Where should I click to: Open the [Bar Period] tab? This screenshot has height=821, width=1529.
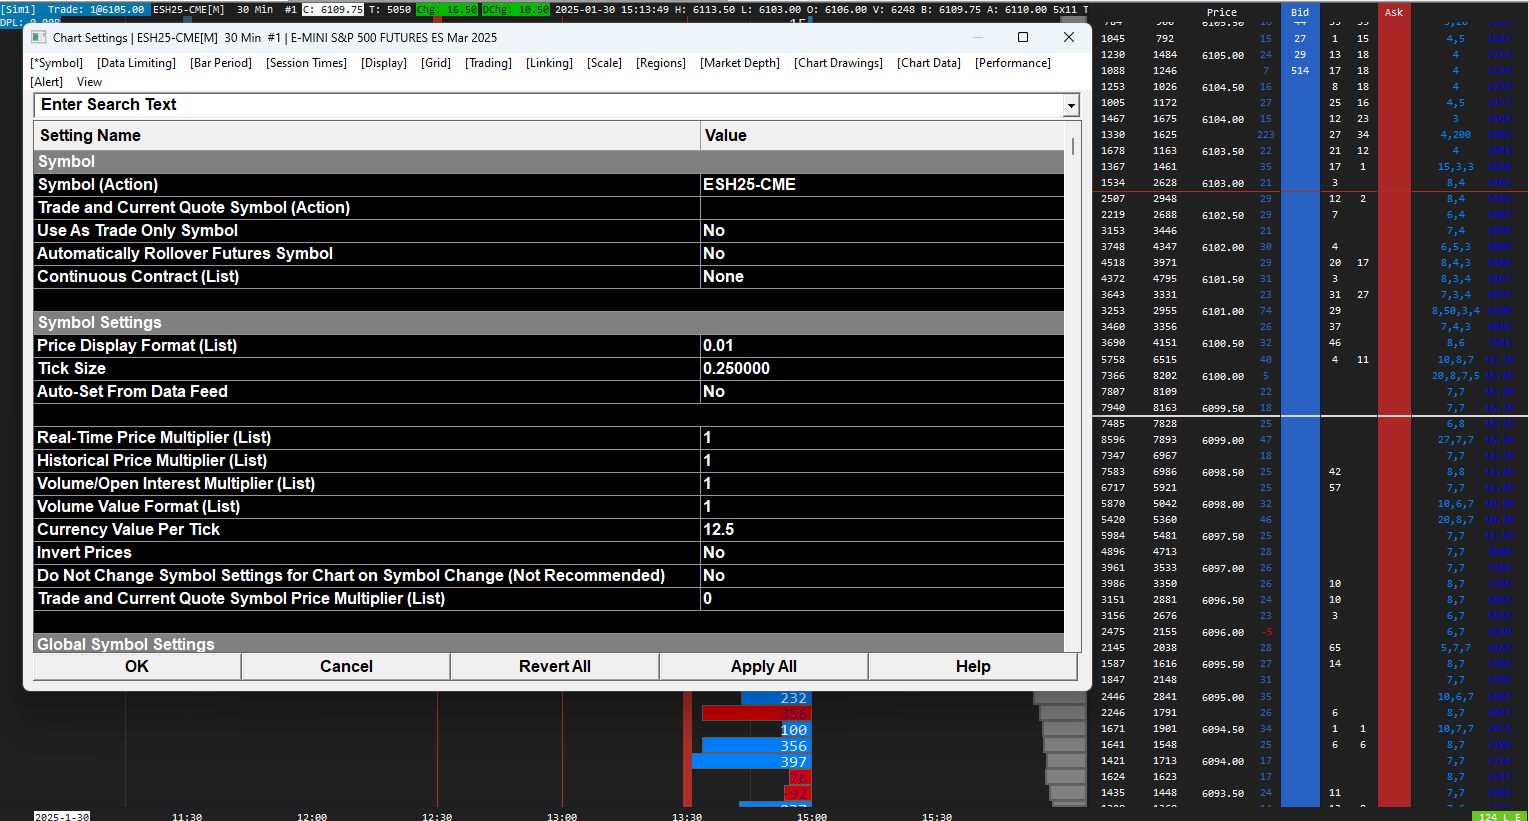(221, 63)
